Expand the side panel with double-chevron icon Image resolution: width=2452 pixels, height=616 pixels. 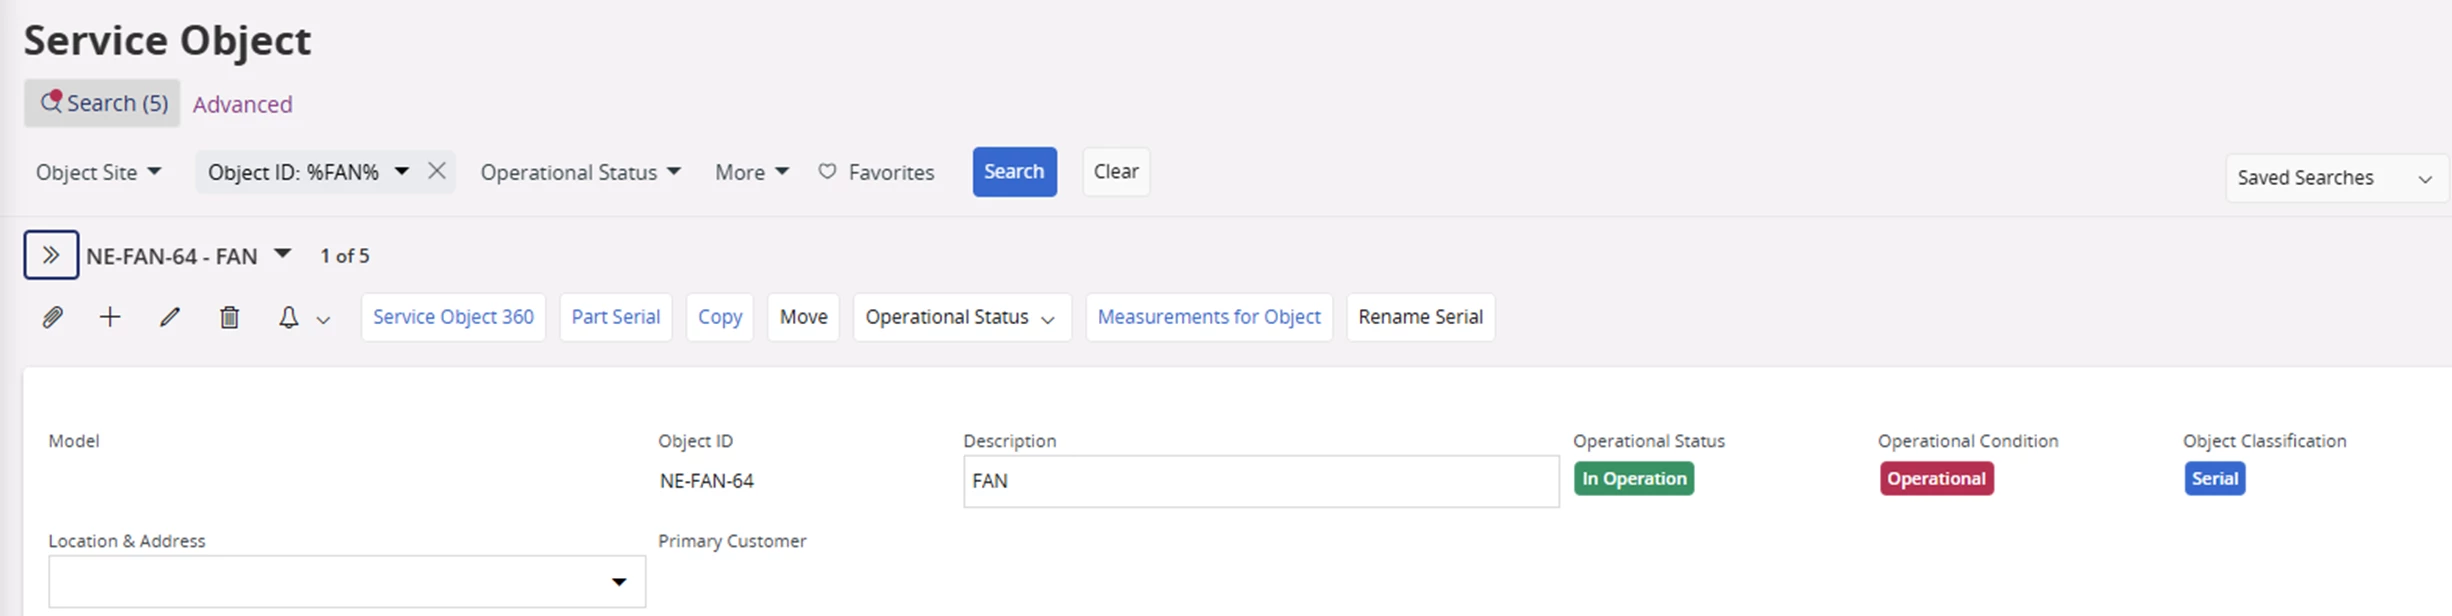click(51, 255)
